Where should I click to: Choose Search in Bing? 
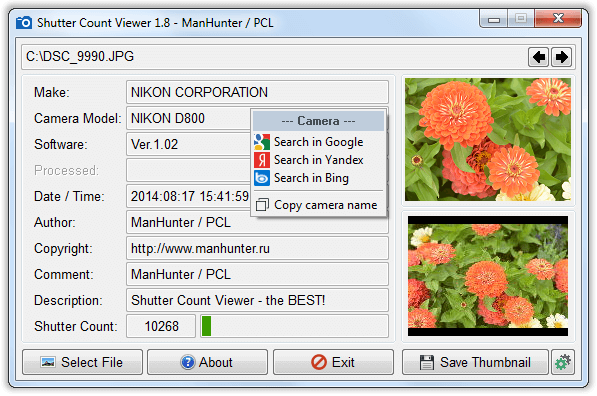coord(319,178)
